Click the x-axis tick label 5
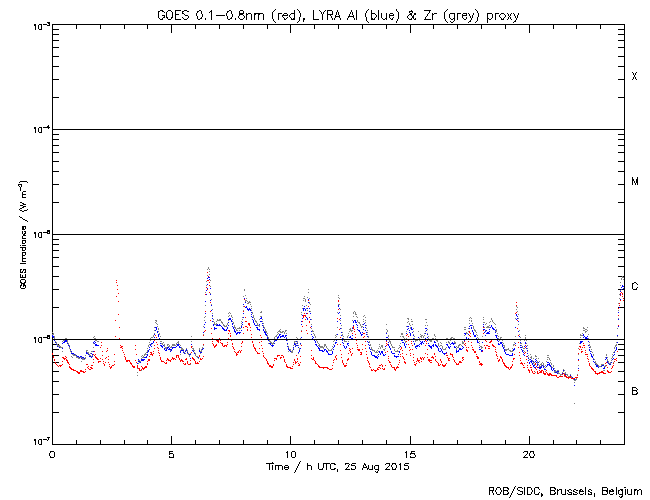Viewport: 650px width, 500px height. (x=171, y=453)
